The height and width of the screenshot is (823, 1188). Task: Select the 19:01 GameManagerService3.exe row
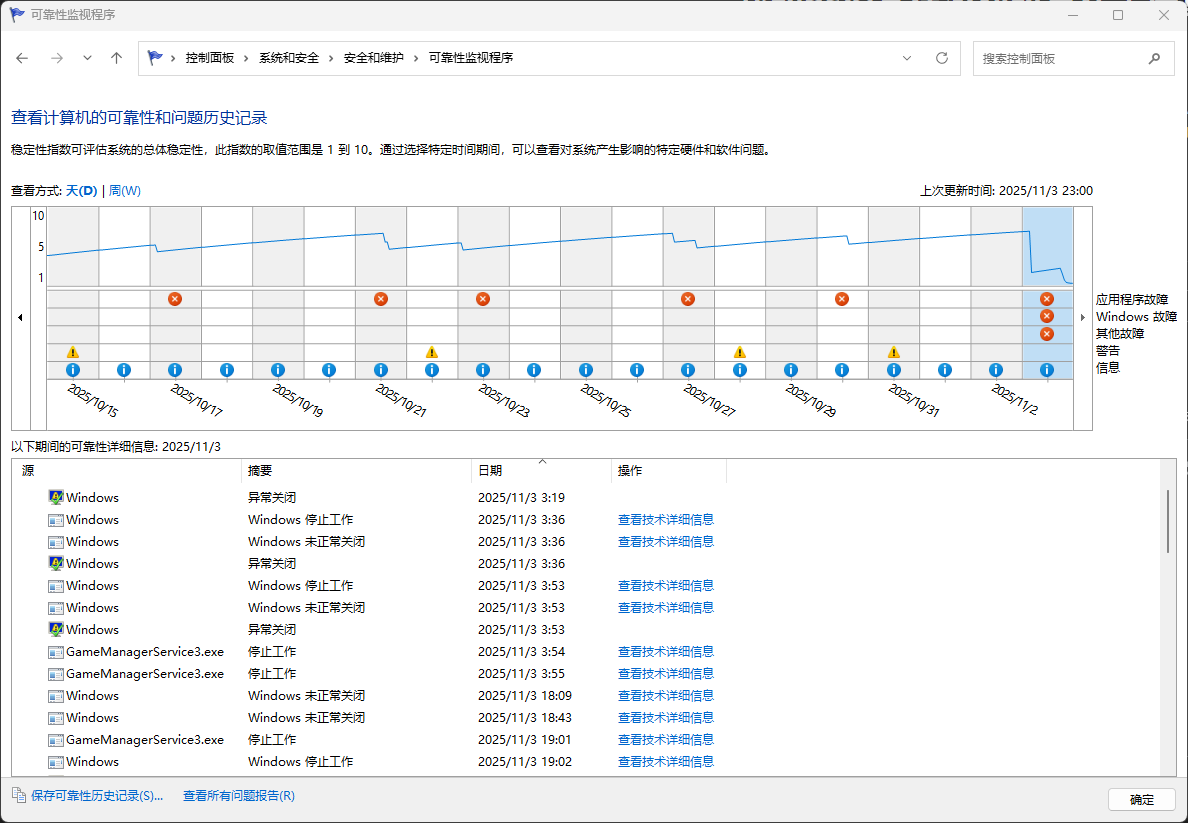(x=587, y=740)
